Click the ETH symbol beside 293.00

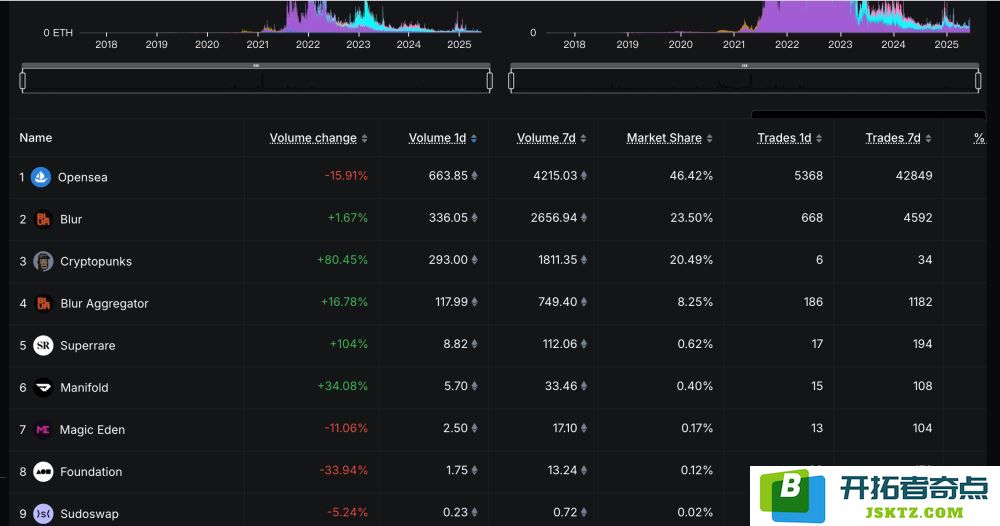click(474, 259)
